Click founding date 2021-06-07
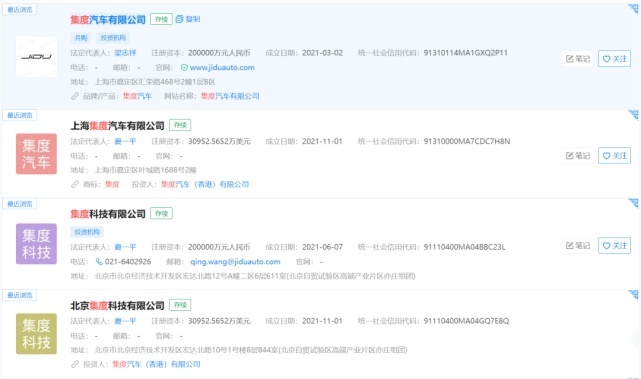Image resolution: width=641 pixels, height=379 pixels. (x=323, y=247)
